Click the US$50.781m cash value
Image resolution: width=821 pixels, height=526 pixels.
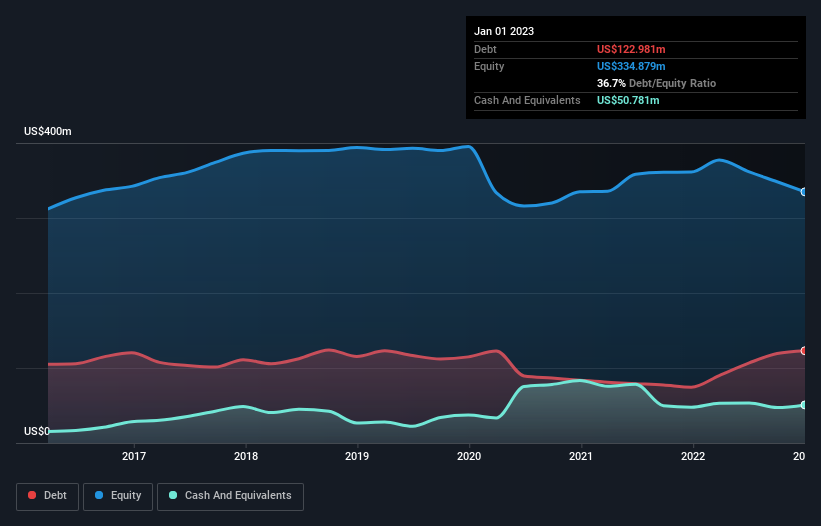click(x=628, y=100)
